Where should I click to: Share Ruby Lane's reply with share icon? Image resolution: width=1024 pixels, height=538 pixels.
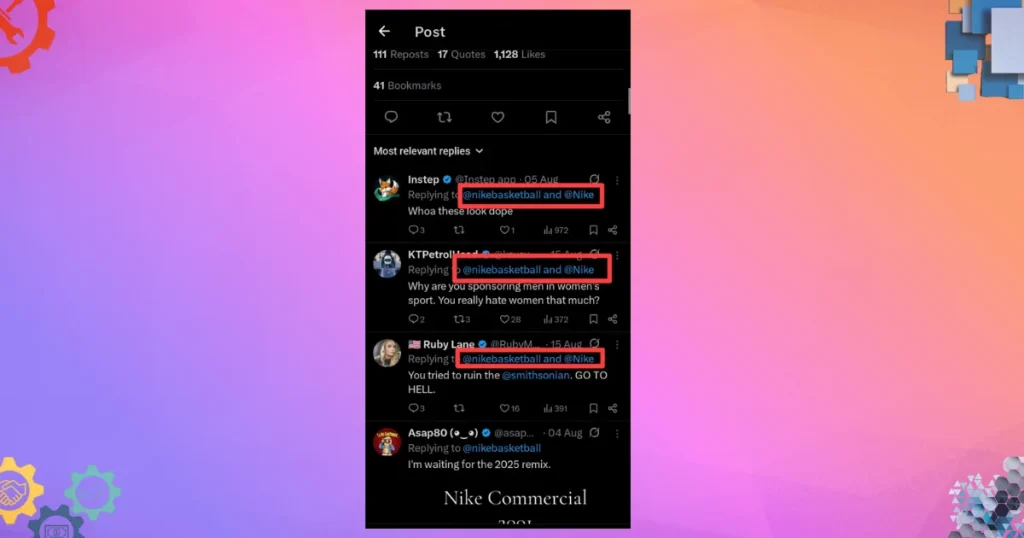[x=613, y=408]
